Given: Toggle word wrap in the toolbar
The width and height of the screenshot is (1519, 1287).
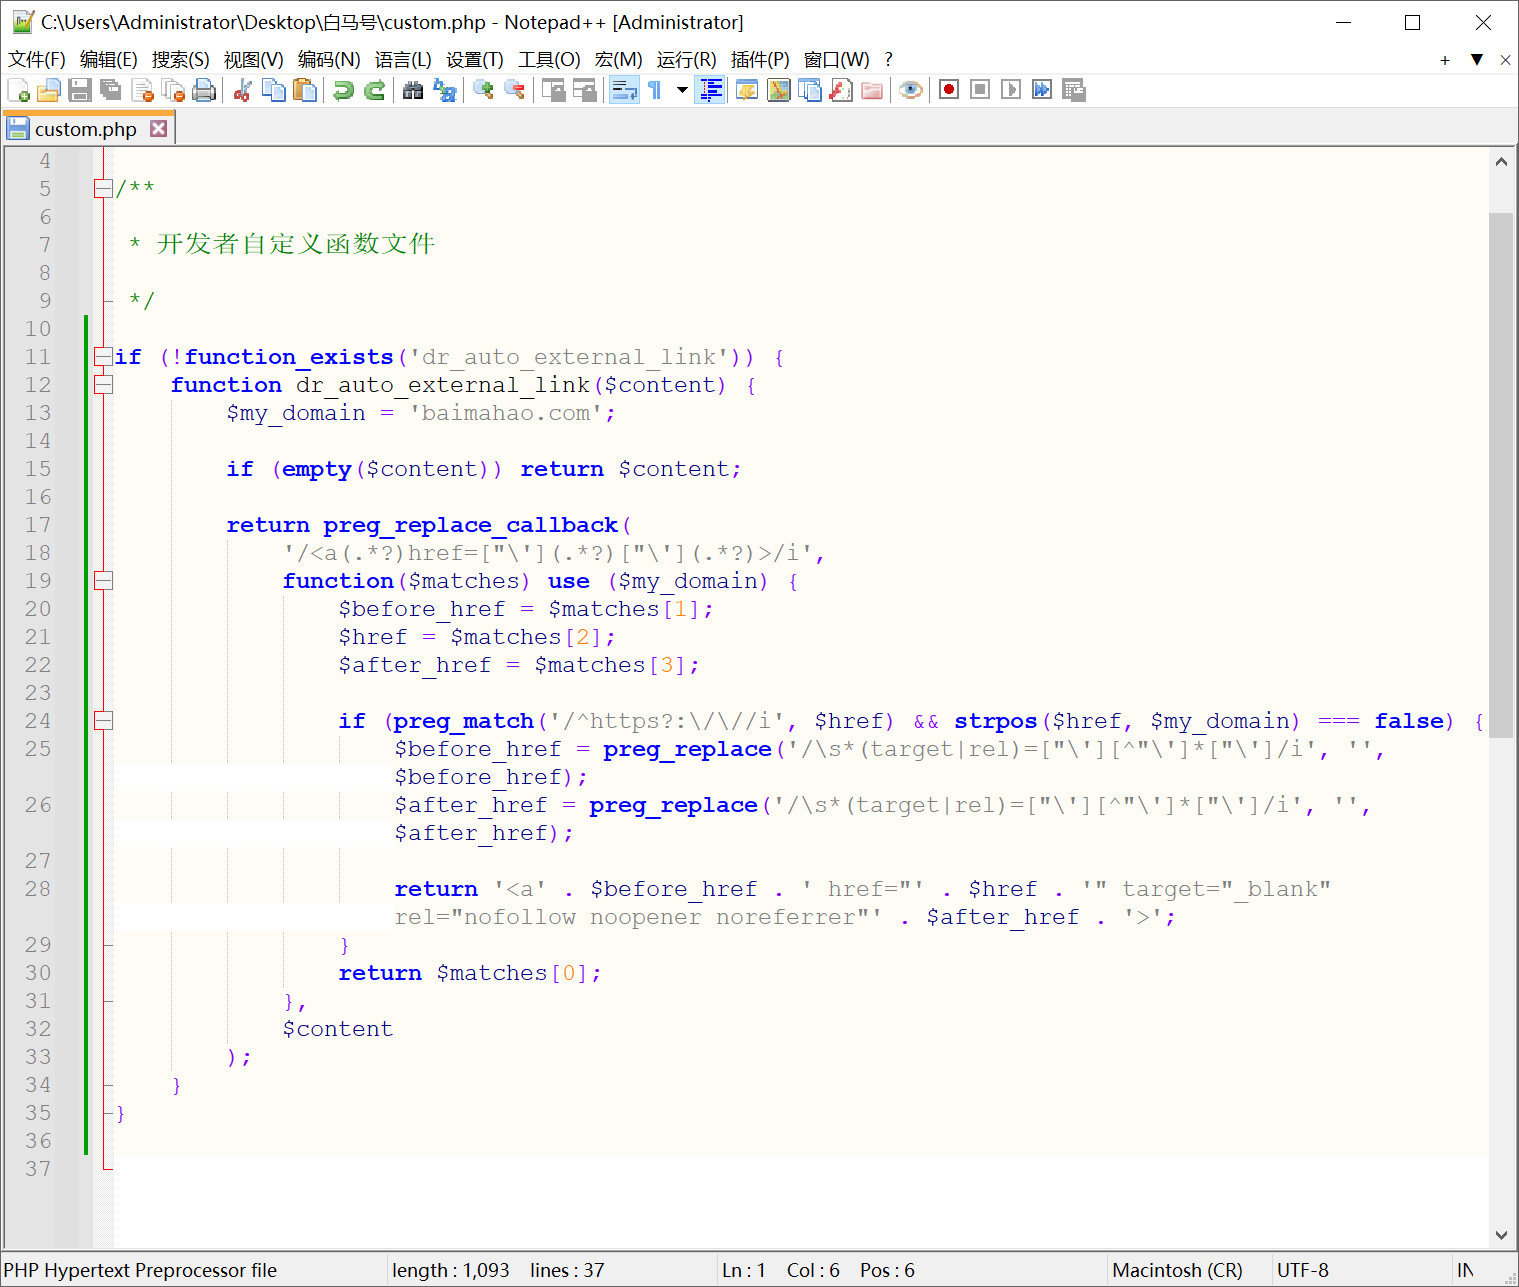Looking at the screenshot, I should (624, 90).
